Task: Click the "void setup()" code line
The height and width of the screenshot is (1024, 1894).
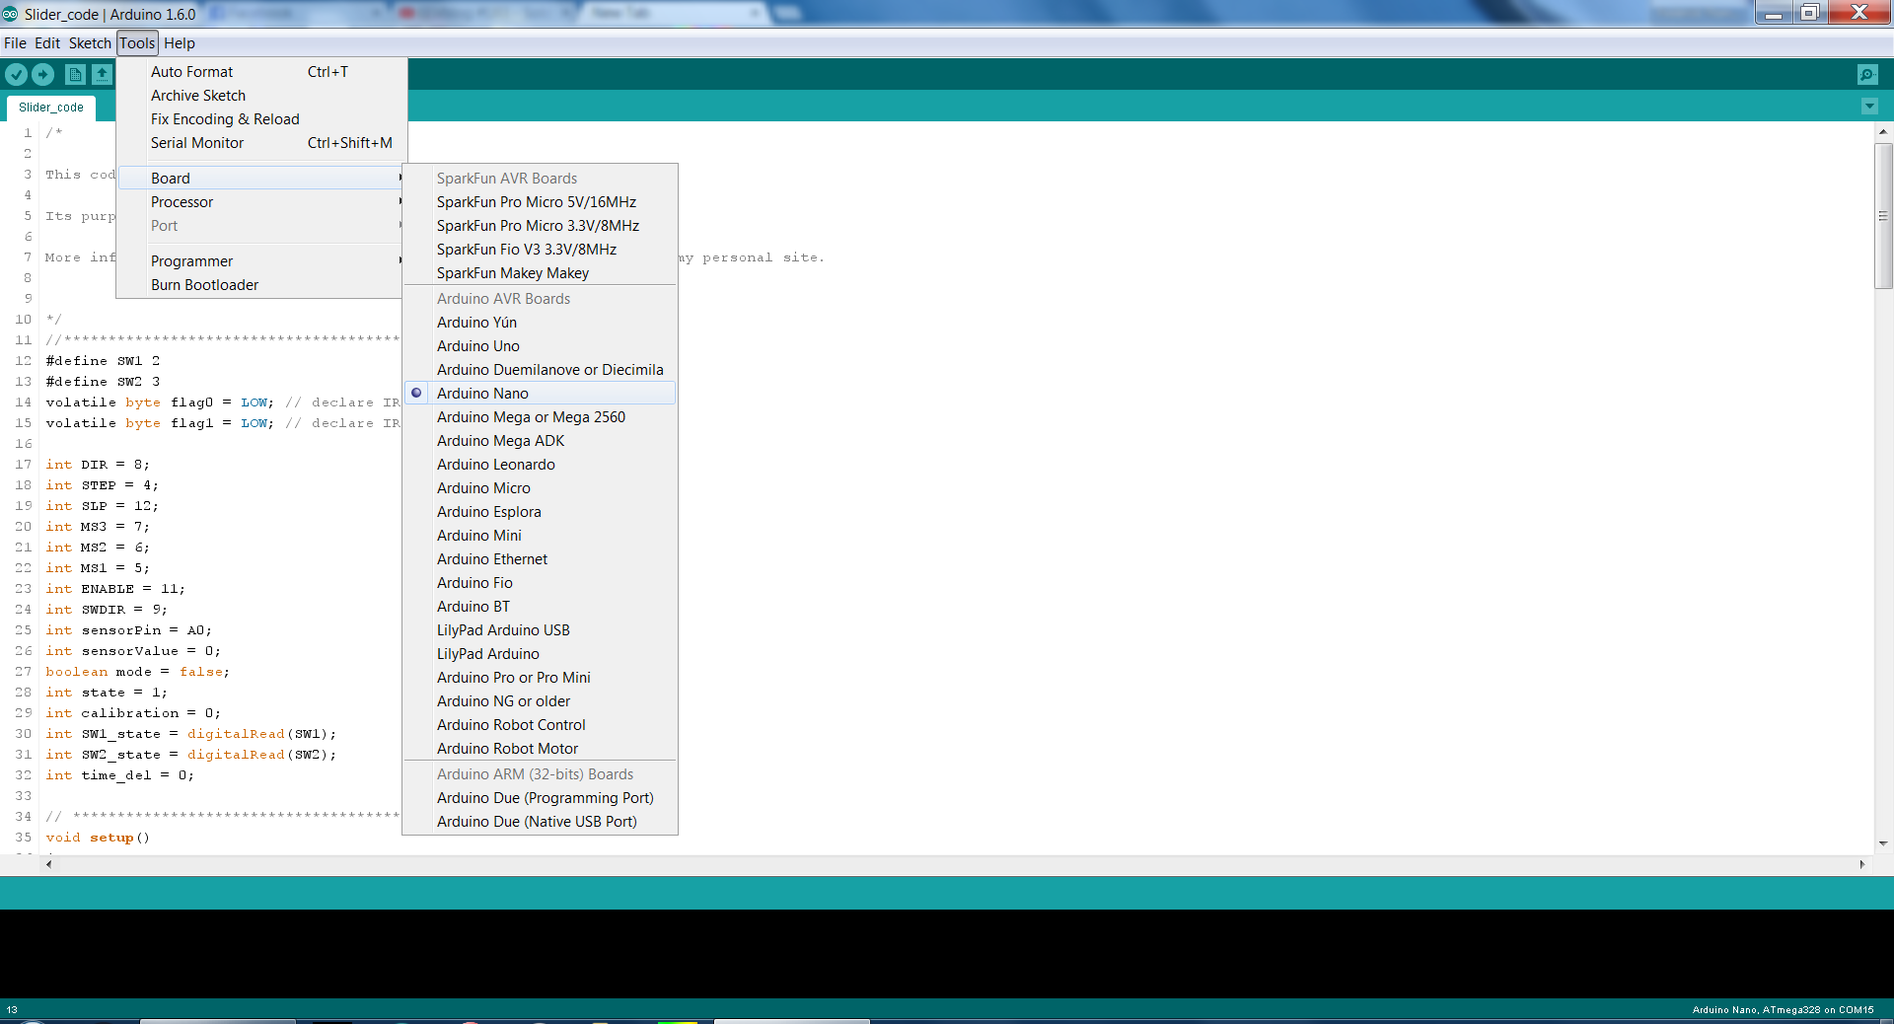Action: [x=97, y=838]
